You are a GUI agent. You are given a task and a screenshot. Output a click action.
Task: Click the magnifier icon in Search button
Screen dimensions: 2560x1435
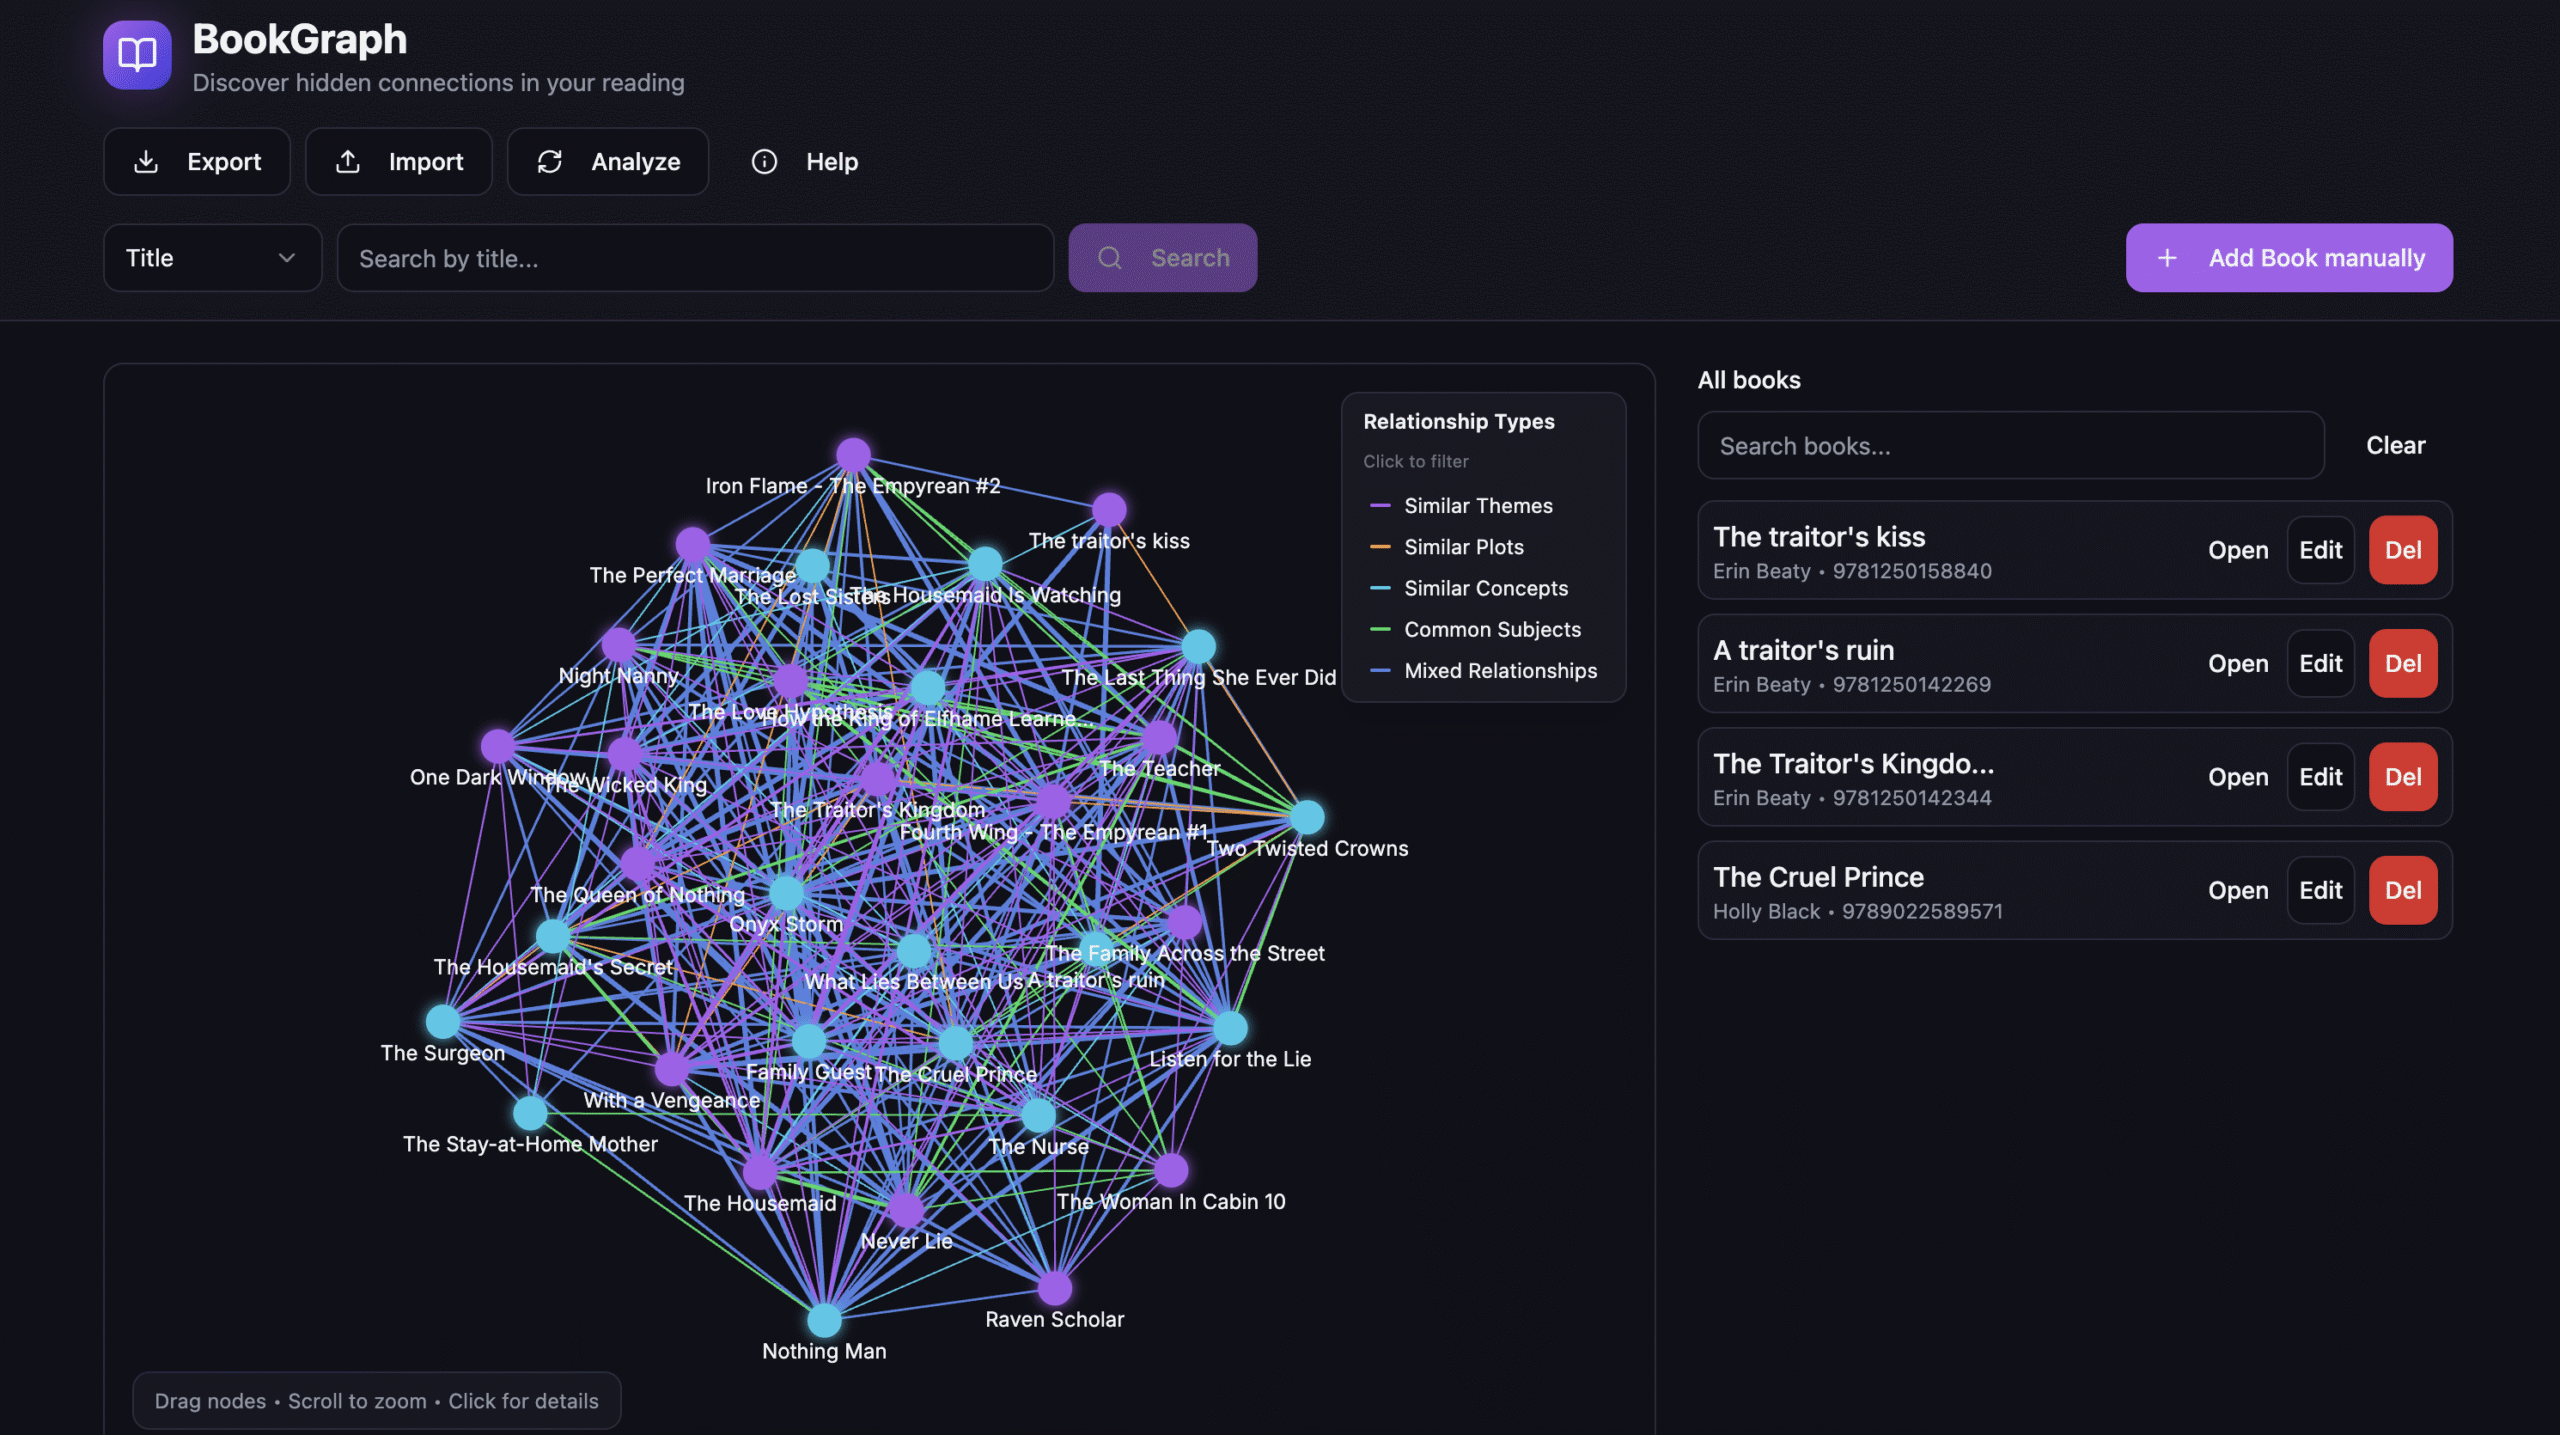click(1109, 258)
